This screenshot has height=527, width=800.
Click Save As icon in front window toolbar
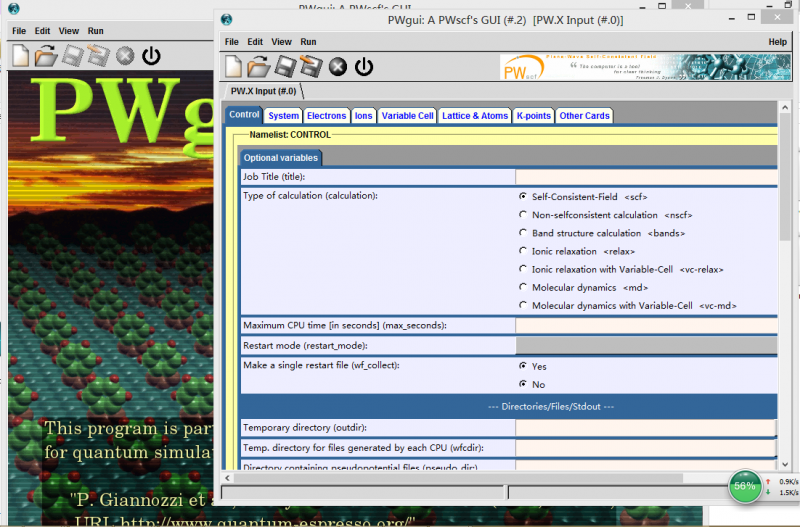[311, 66]
